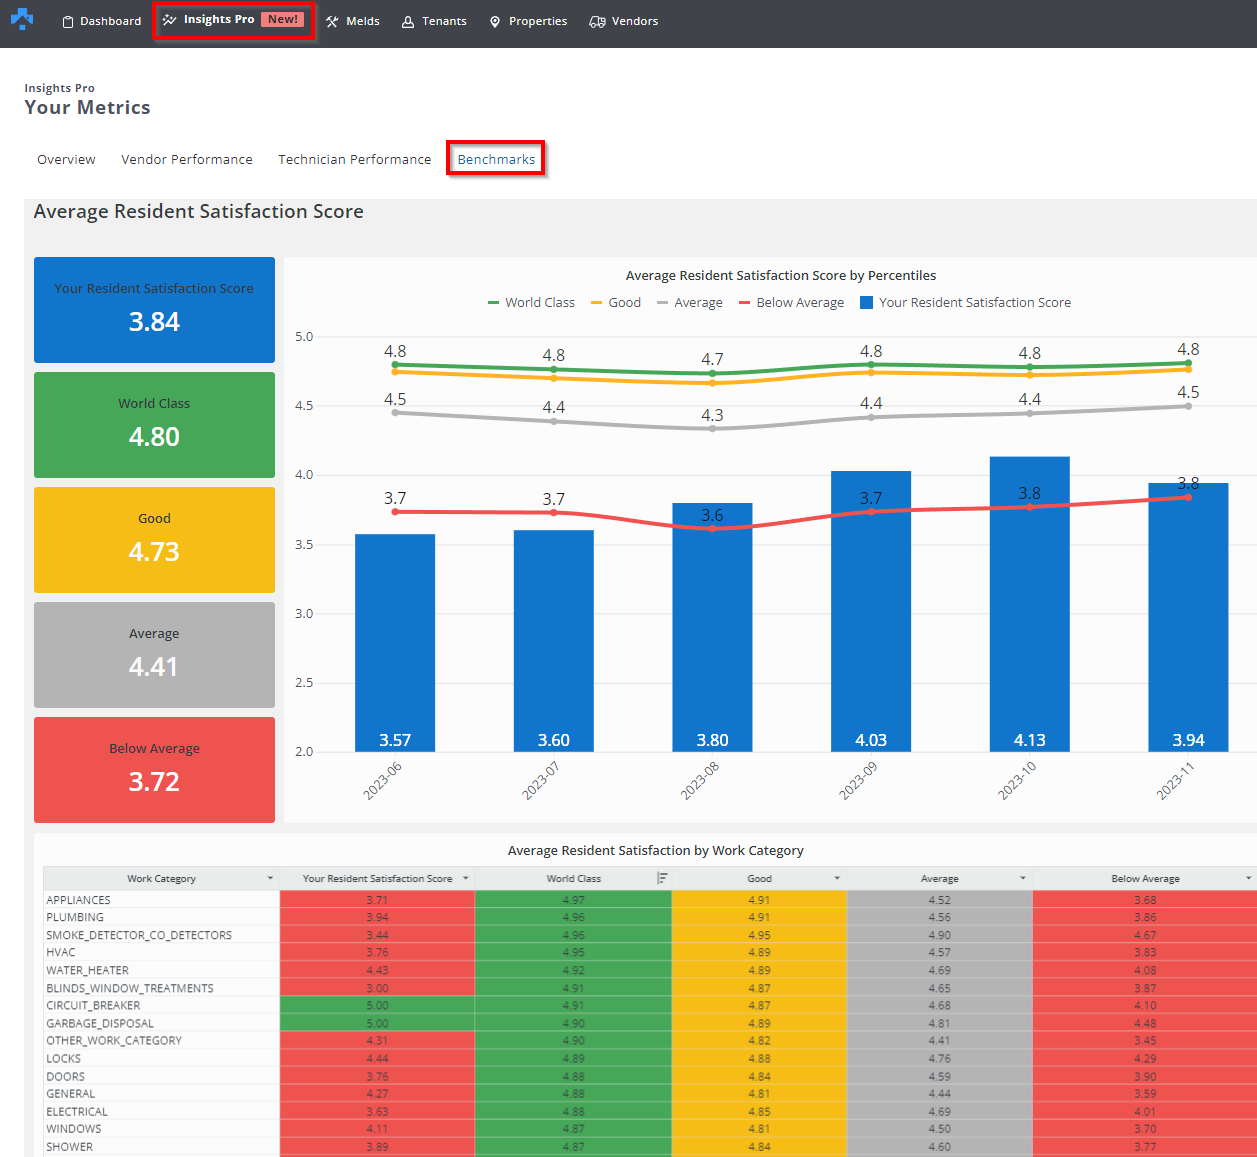This screenshot has height=1157, width=1257.
Task: Open the Work Category column dropdown arrow
Action: click(x=270, y=878)
